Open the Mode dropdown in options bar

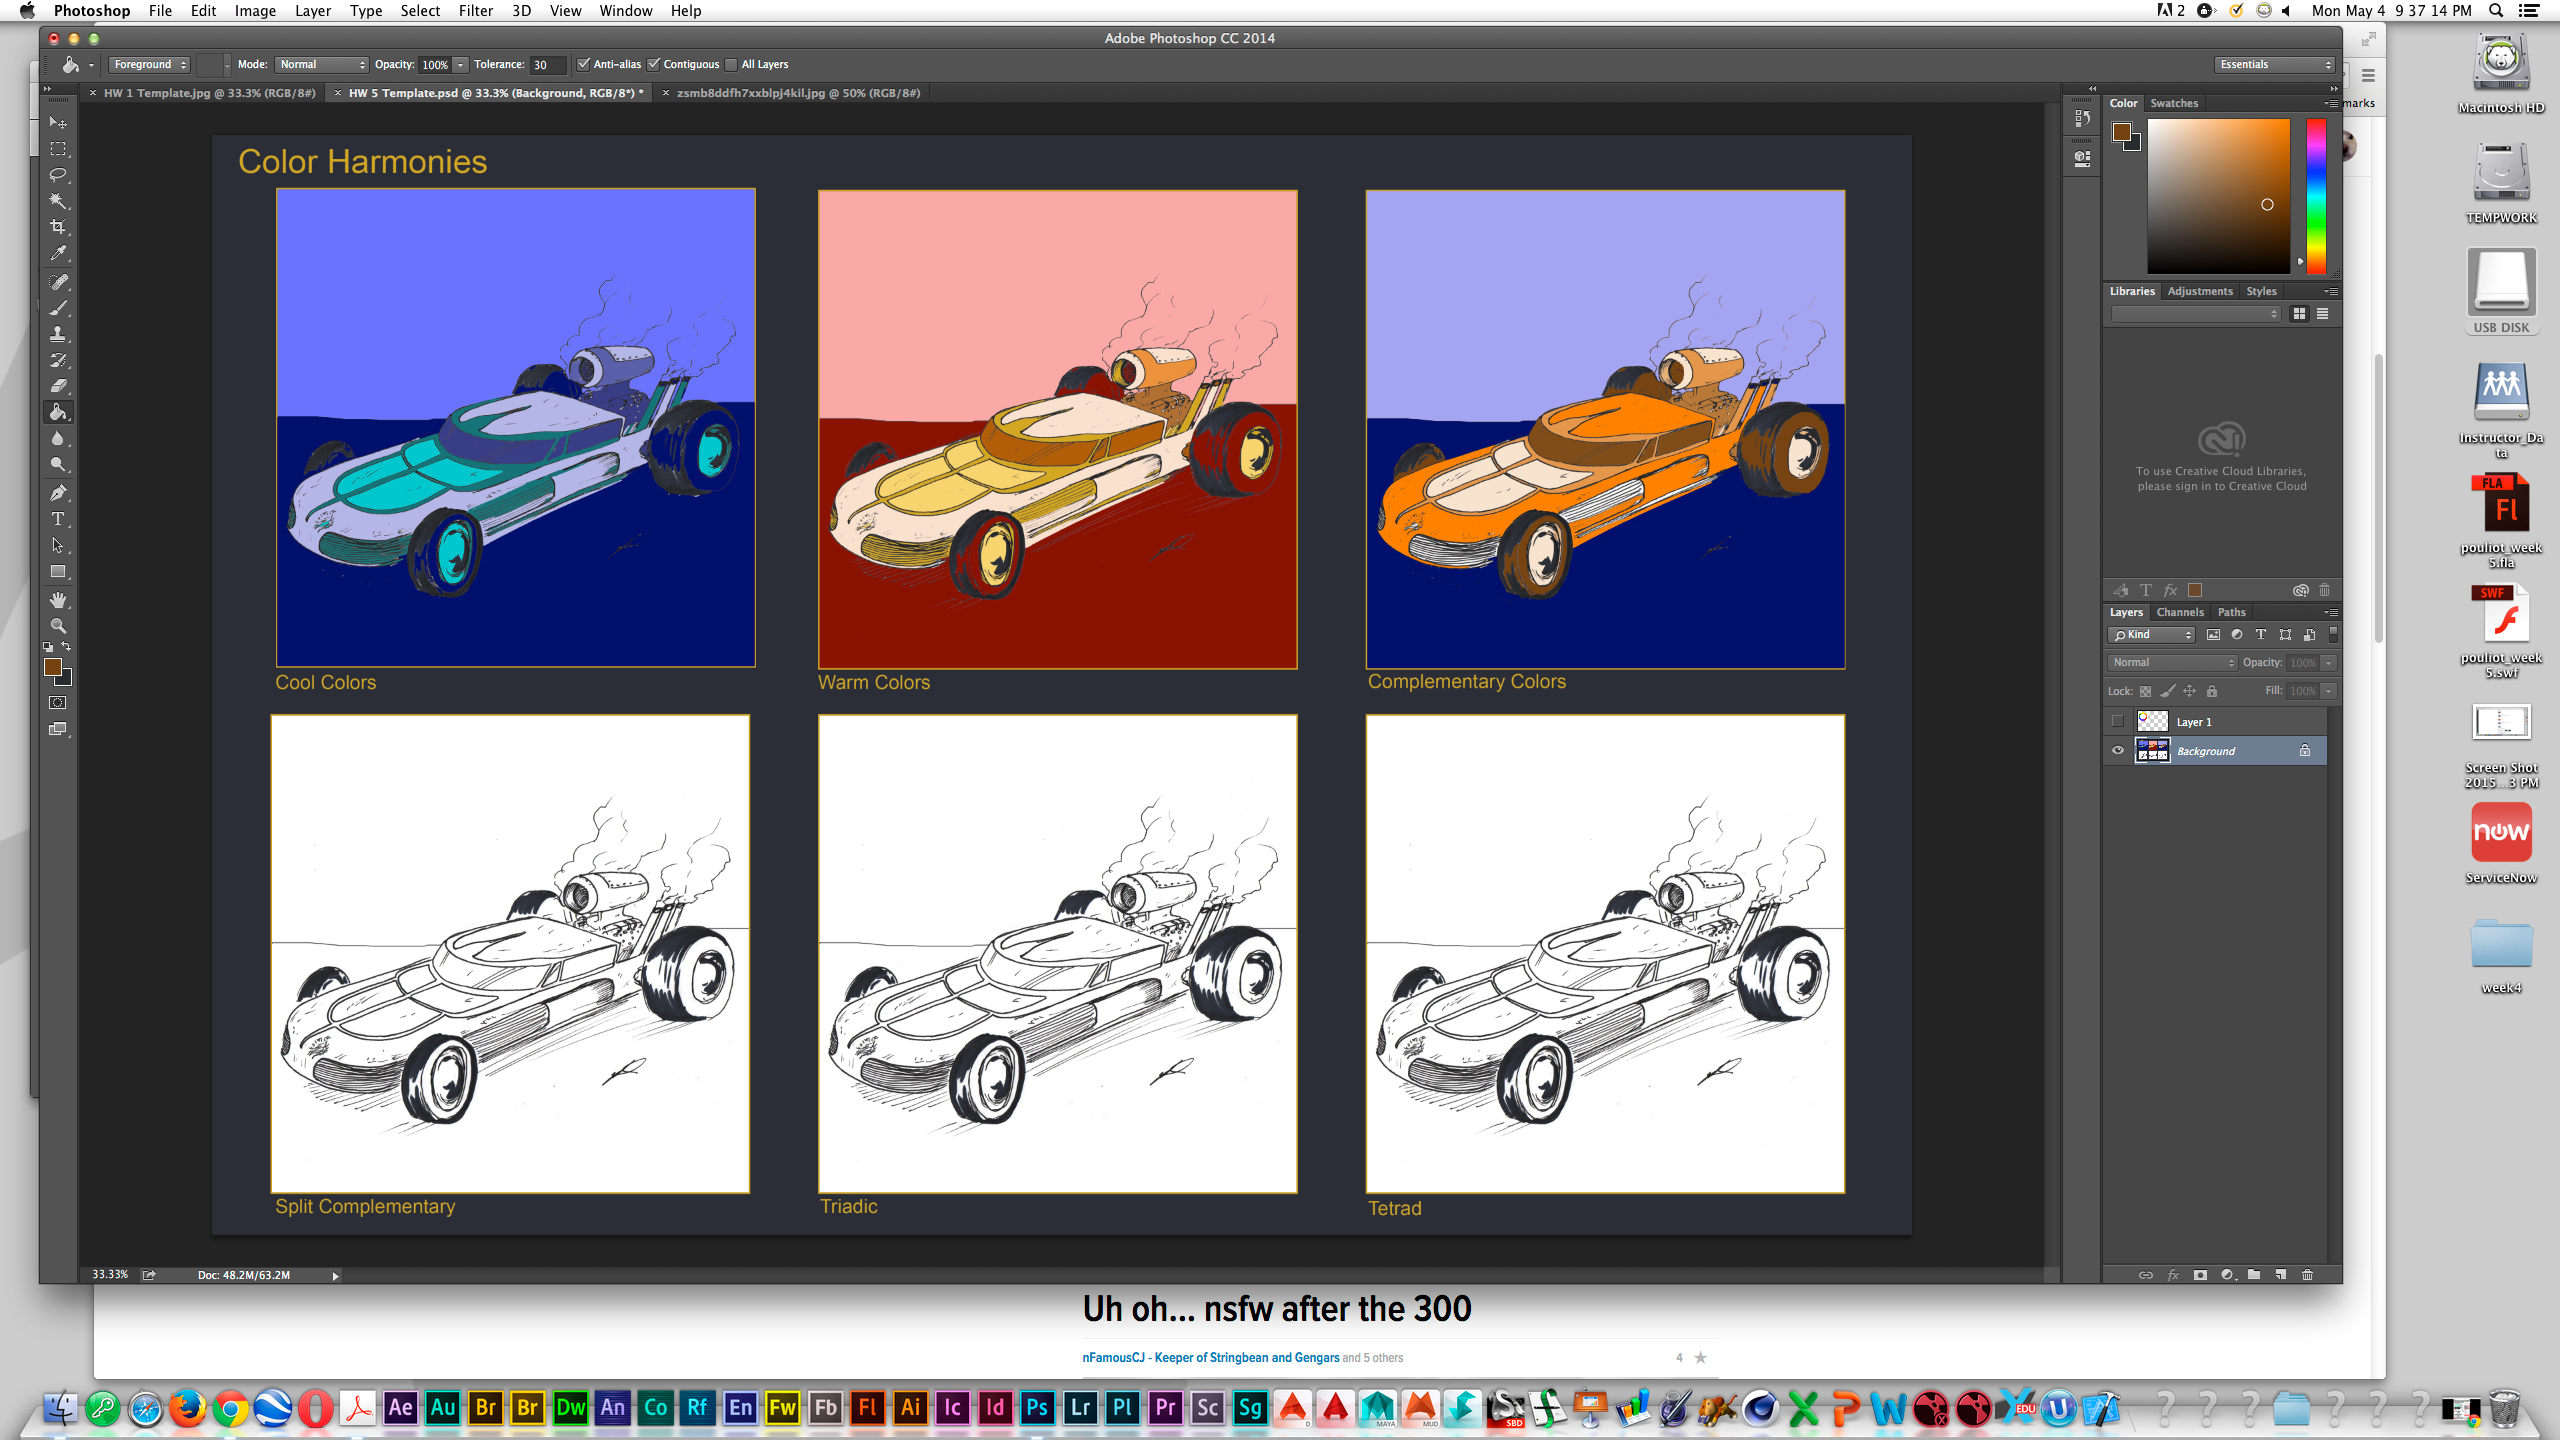pyautogui.click(x=321, y=65)
